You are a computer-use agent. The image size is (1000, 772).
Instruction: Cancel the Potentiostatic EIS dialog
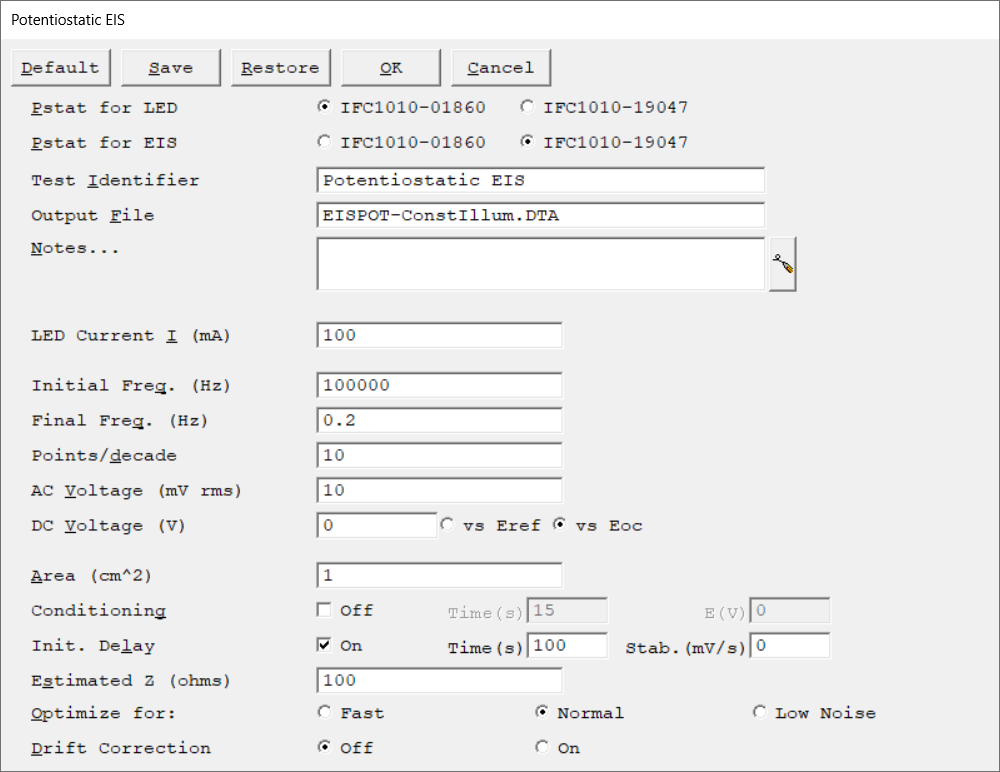point(501,68)
